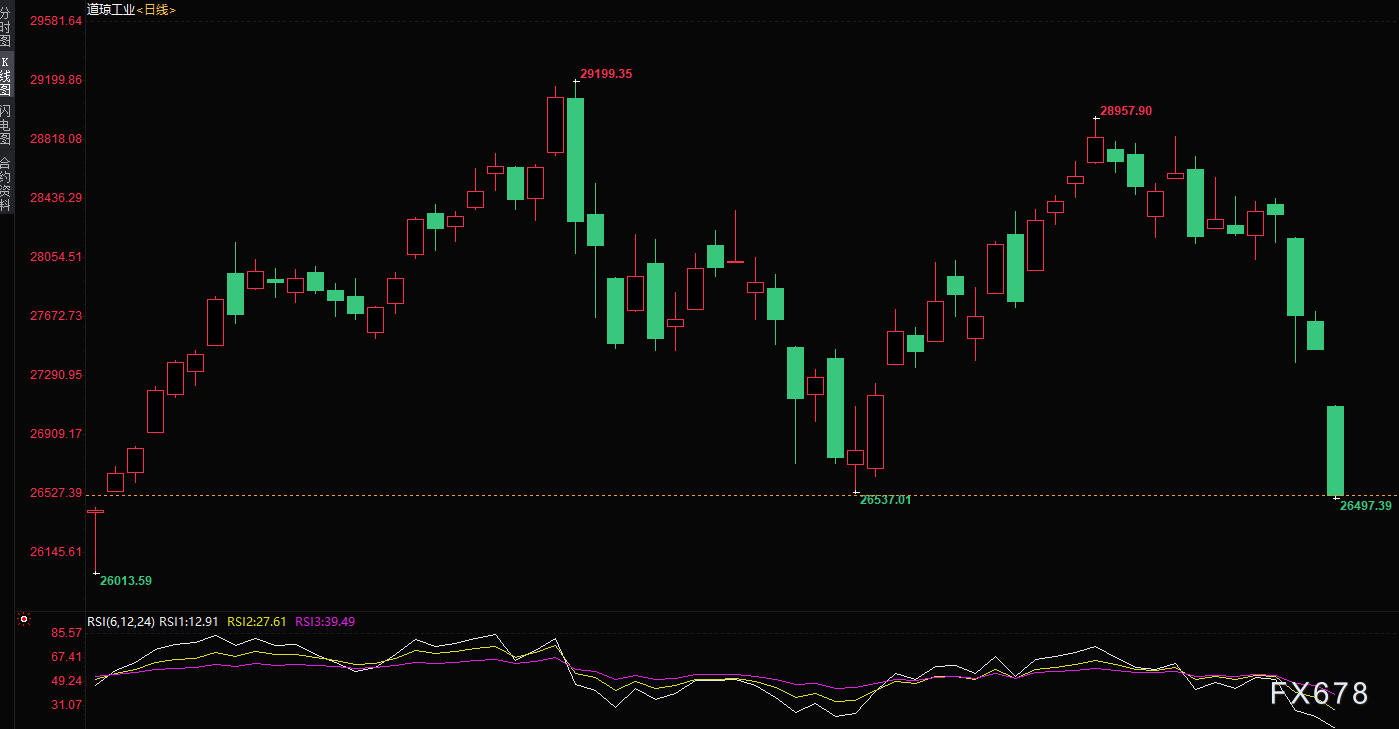
Task: Click the 26145.61 axis value
Action: tap(56, 551)
